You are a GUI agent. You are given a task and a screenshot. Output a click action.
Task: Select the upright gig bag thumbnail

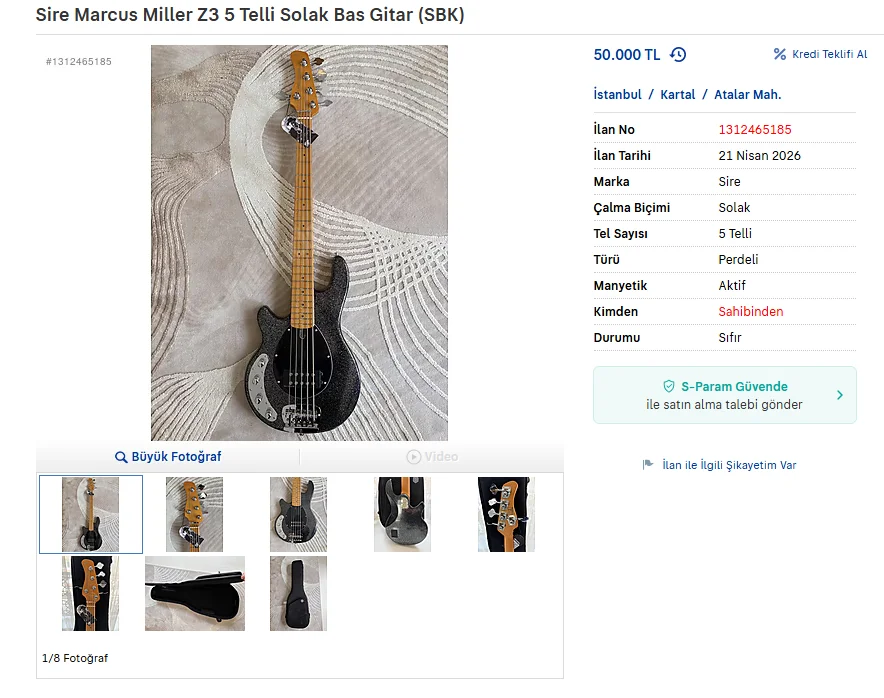[298, 593]
